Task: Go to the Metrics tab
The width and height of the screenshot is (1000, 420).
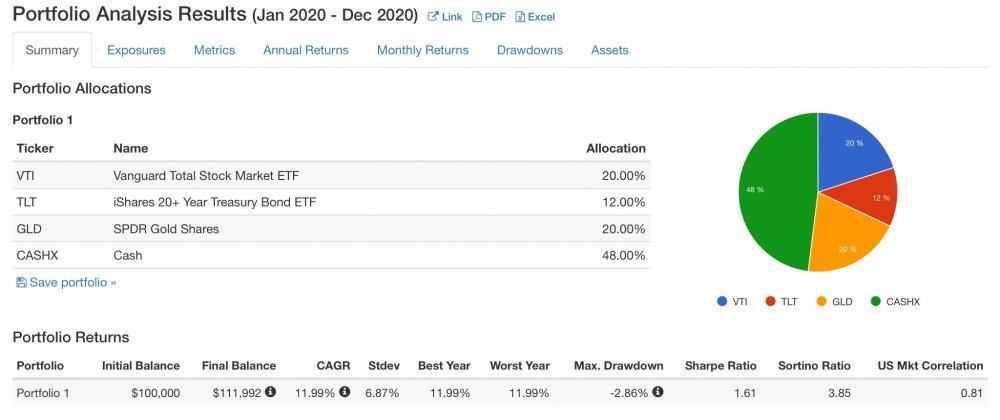Action: 214,50
